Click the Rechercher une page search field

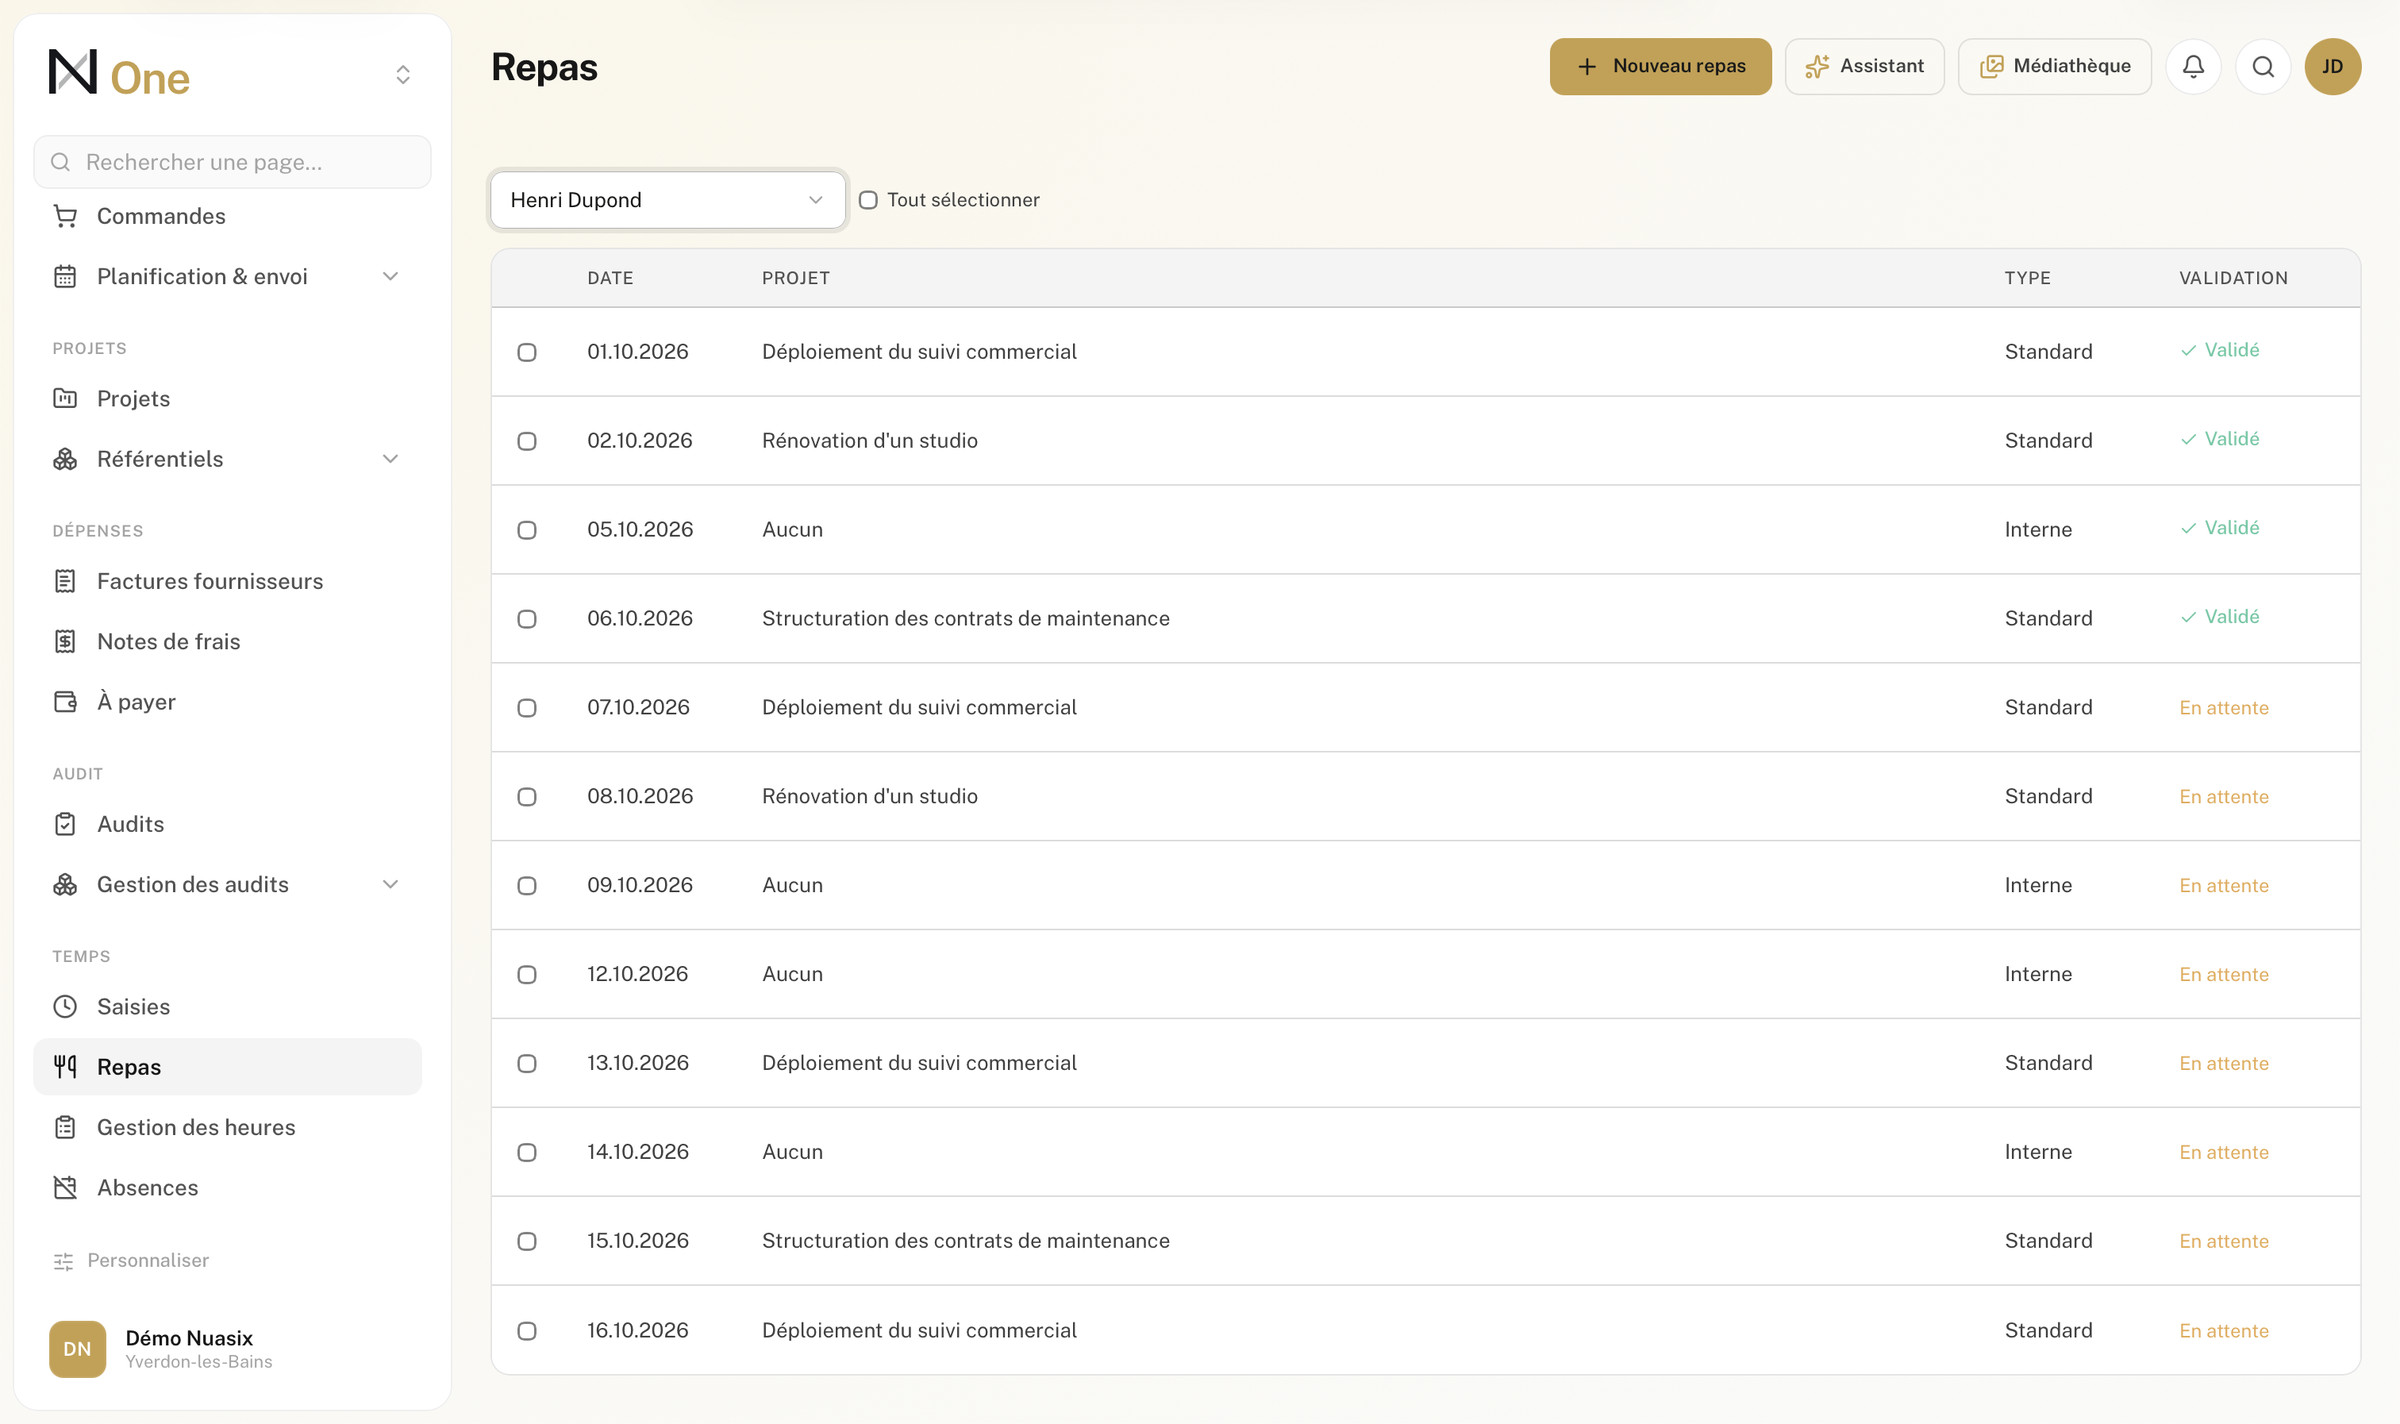coord(232,162)
